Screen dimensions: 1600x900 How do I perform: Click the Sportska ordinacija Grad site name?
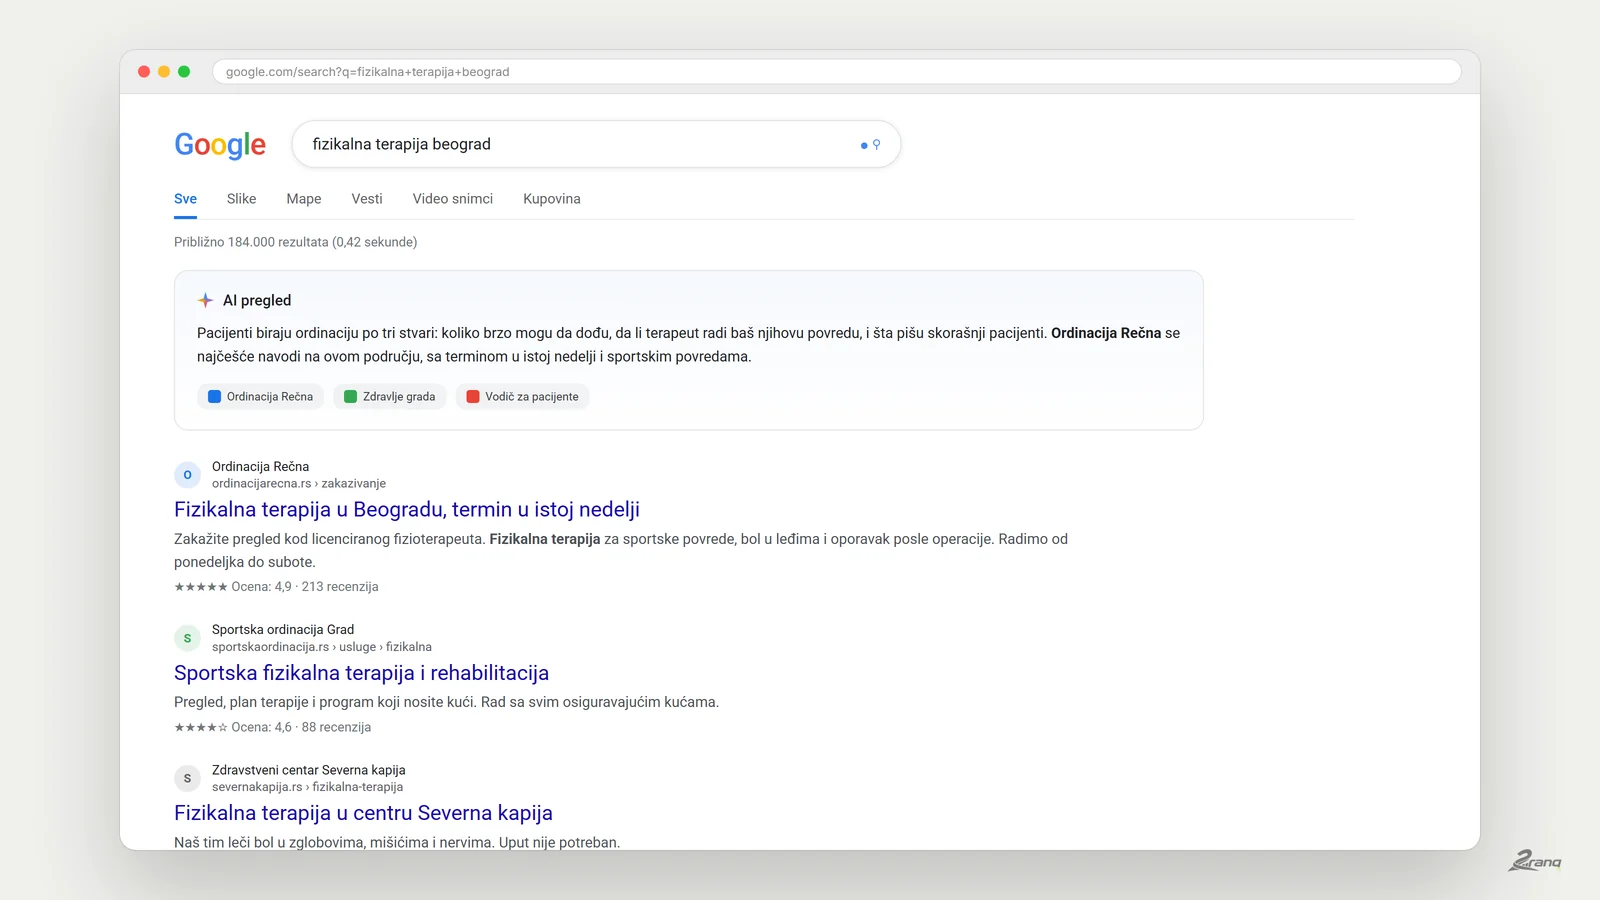(x=283, y=630)
